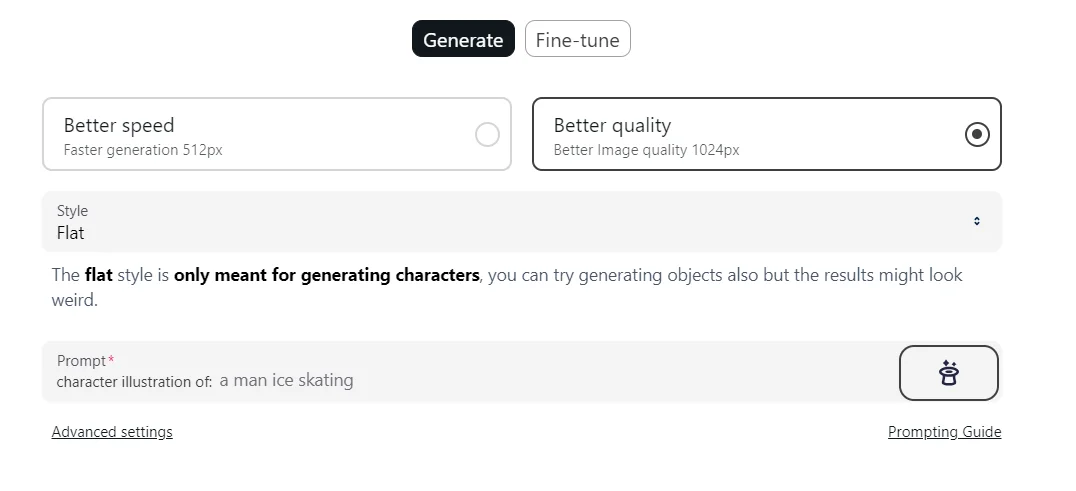Open Advanced settings link
This screenshot has height=491, width=1076.
pyautogui.click(x=112, y=432)
